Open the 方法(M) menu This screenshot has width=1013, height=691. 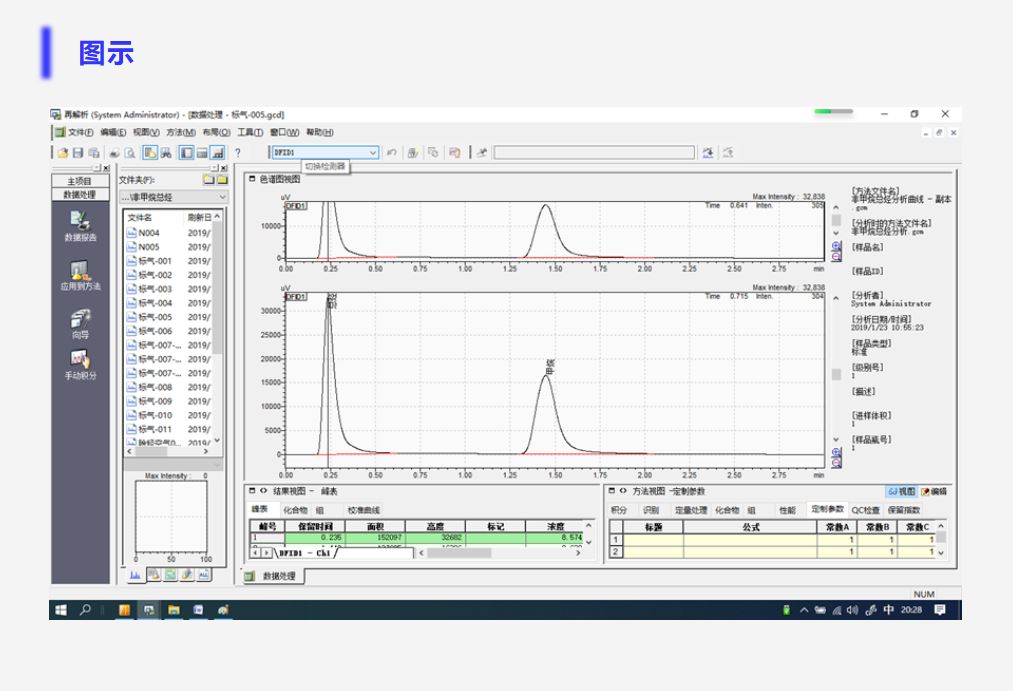(x=181, y=132)
